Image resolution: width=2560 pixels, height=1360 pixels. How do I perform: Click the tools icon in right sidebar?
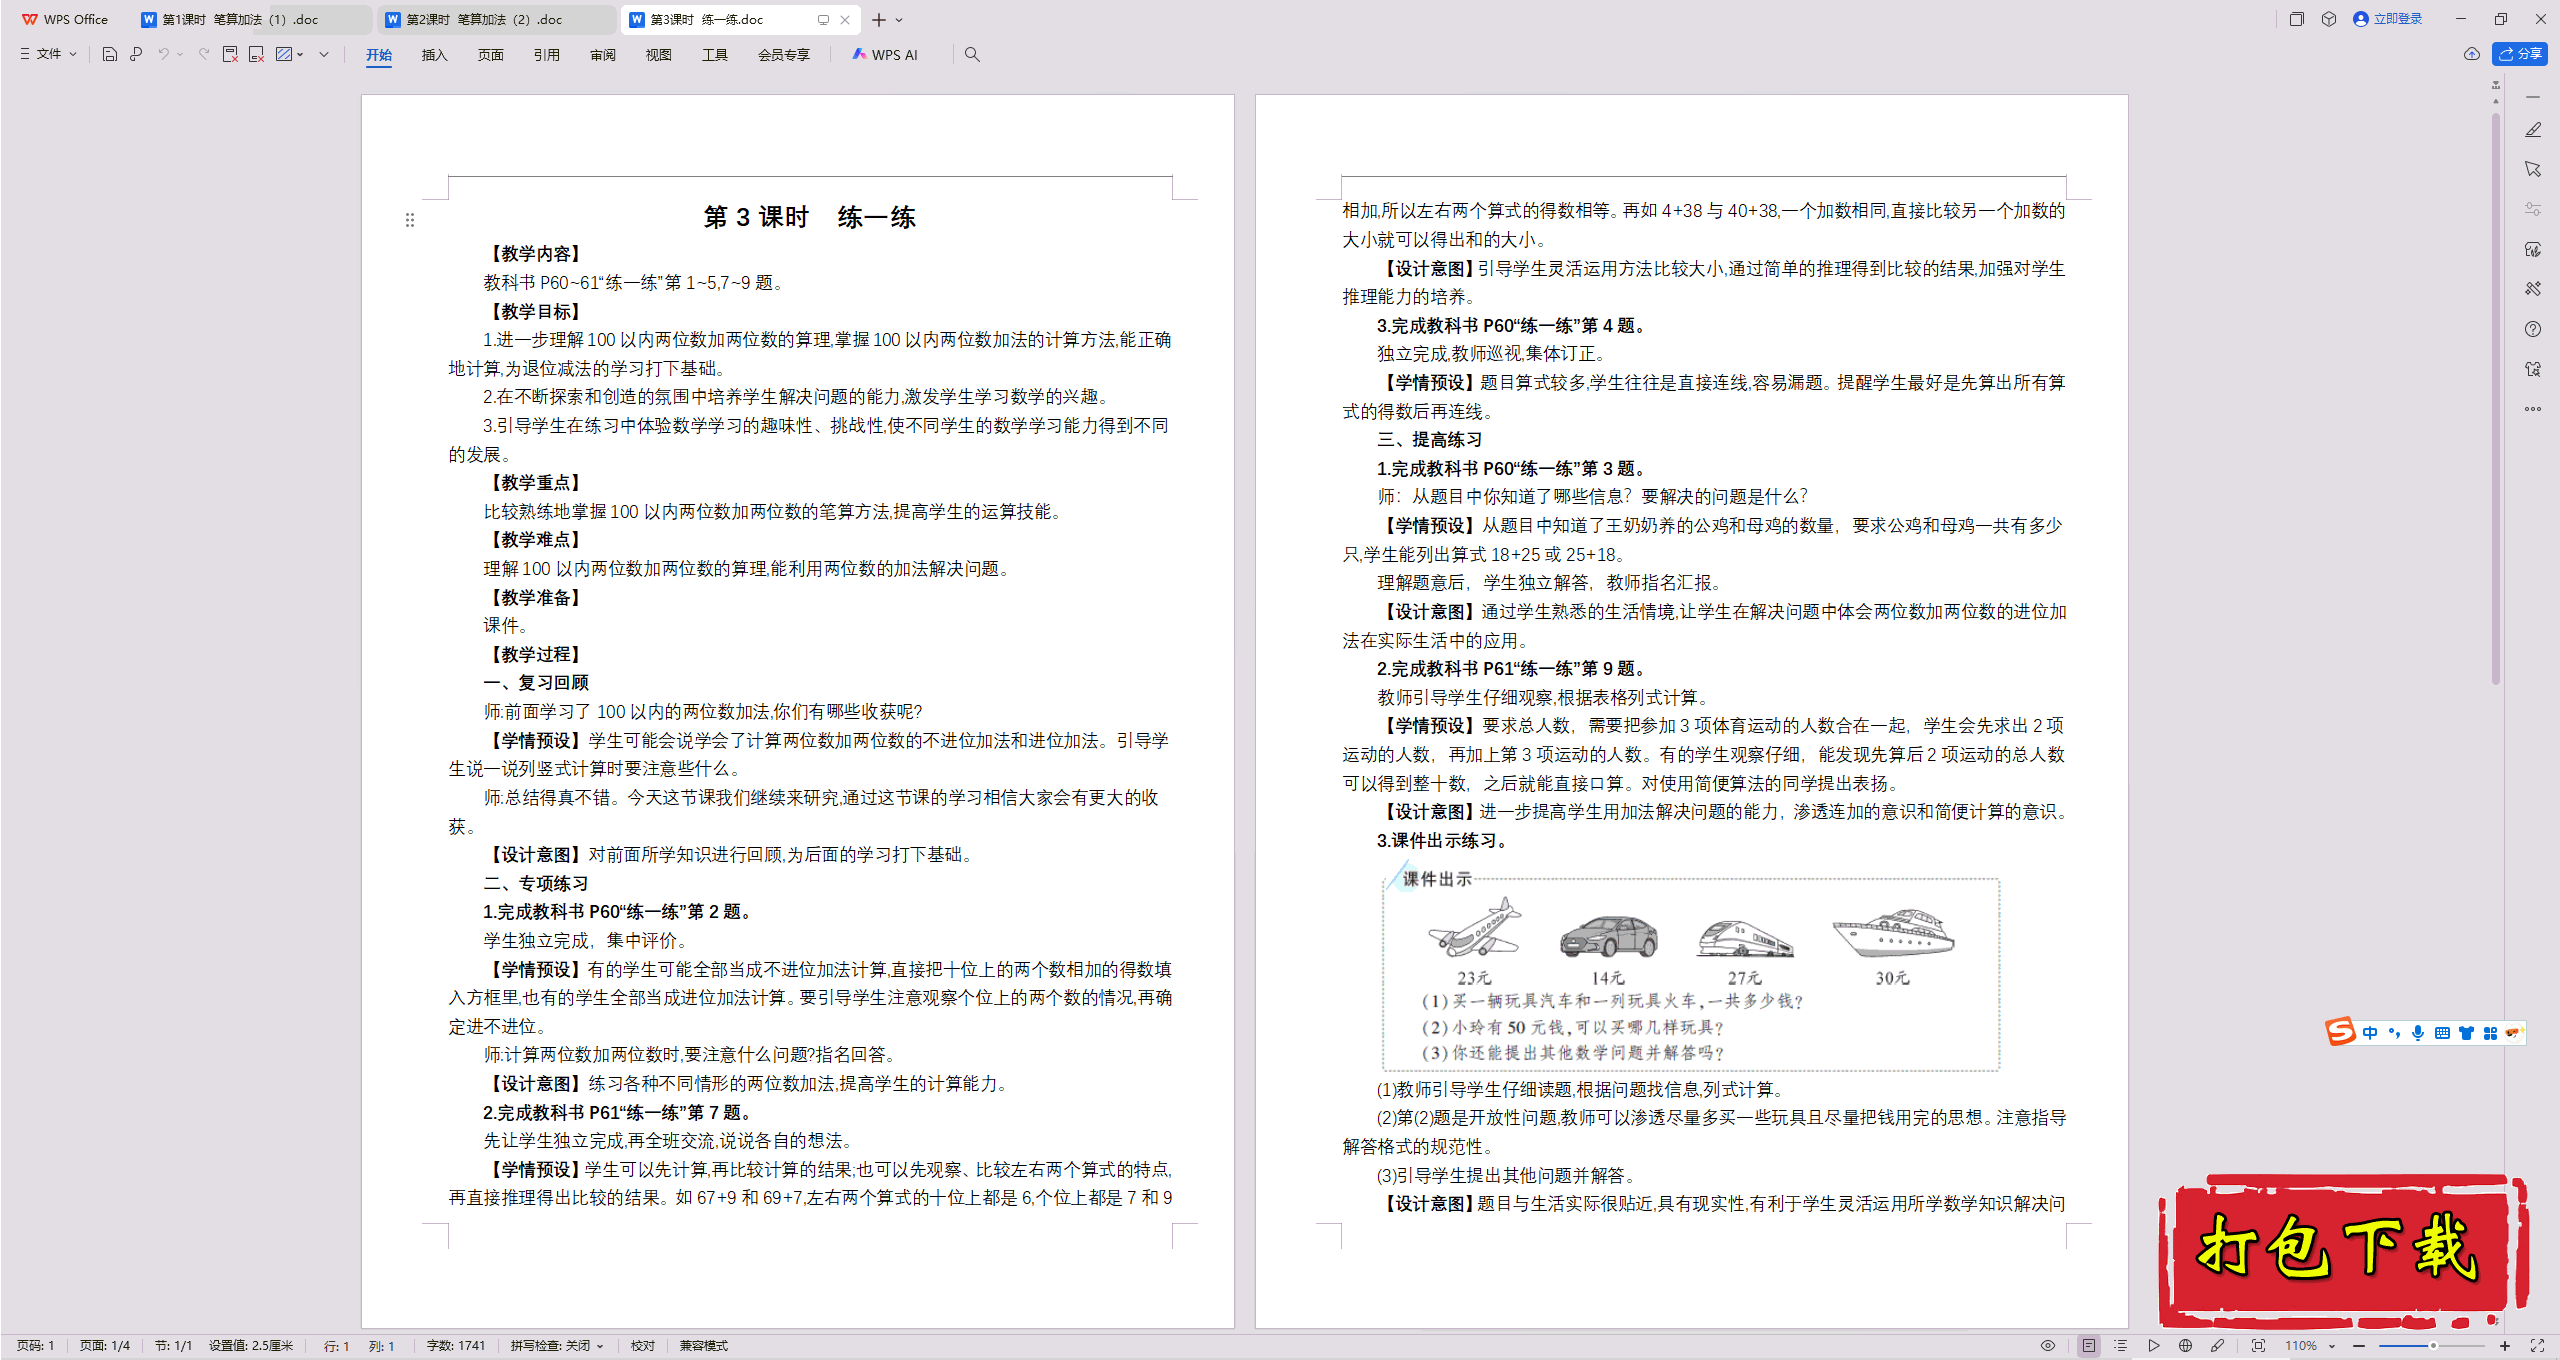[x=2533, y=289]
